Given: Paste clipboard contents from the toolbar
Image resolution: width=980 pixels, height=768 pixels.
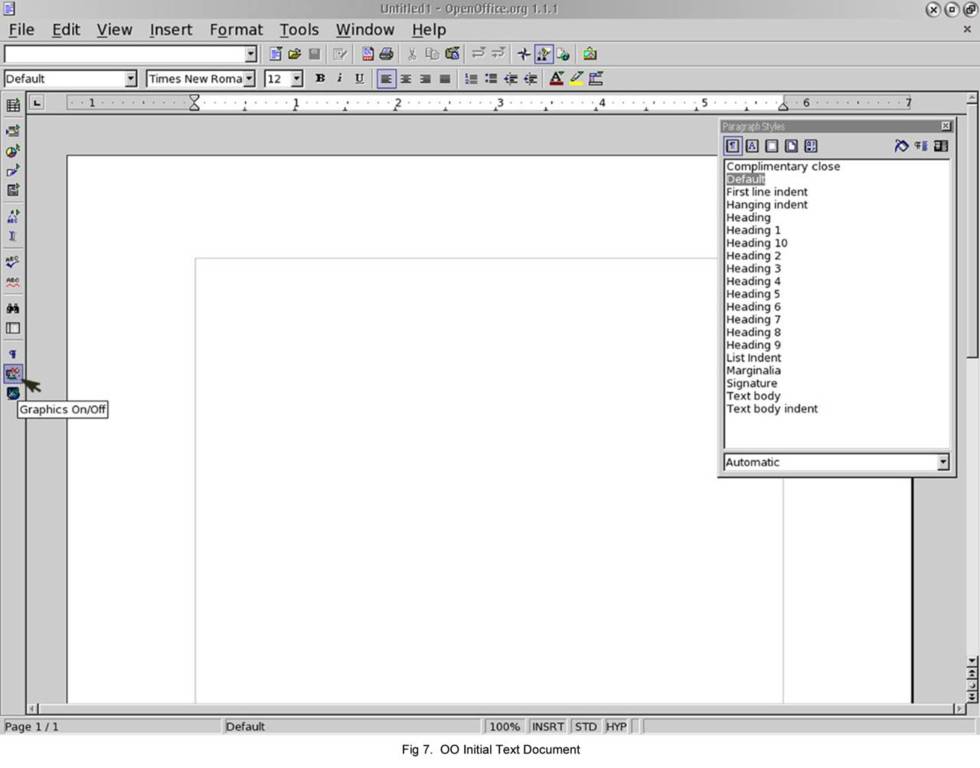Looking at the screenshot, I should point(452,54).
